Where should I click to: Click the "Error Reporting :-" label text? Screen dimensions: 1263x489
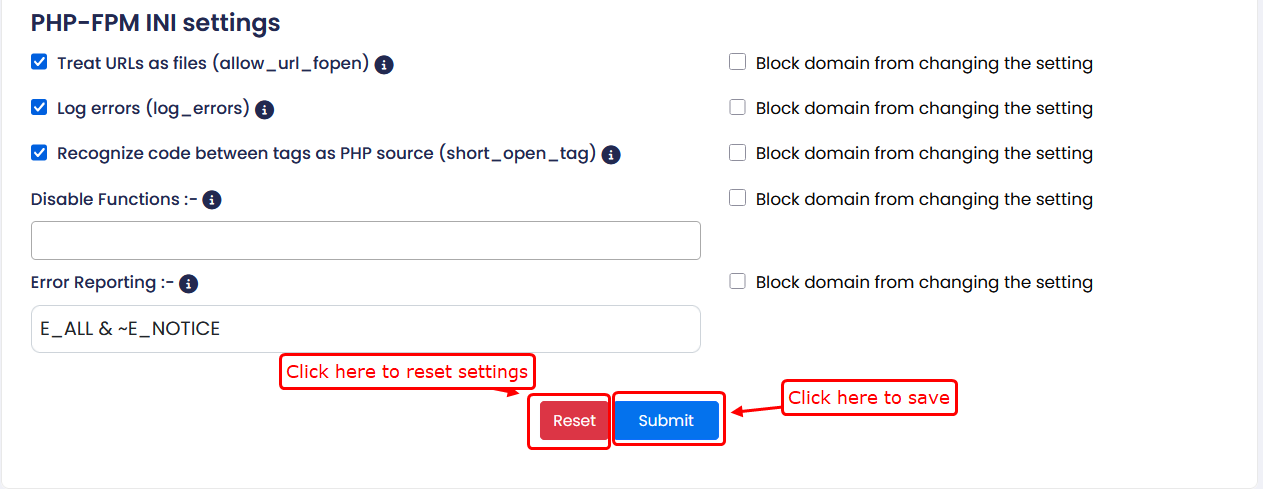pos(102,283)
